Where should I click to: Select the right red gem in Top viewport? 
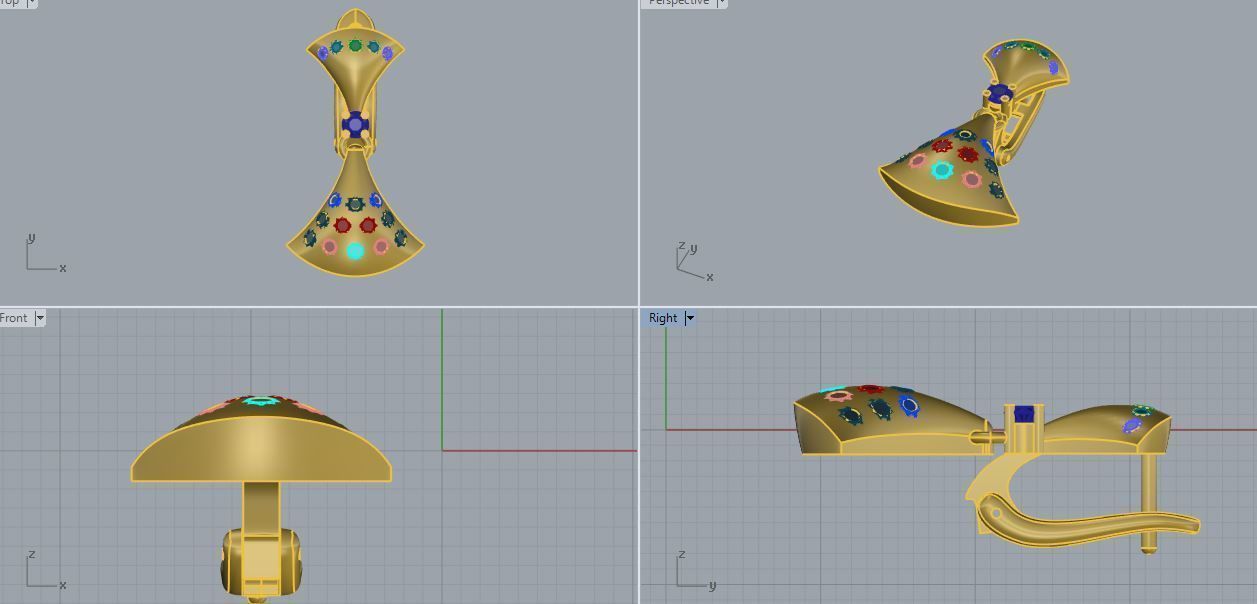click(x=368, y=225)
